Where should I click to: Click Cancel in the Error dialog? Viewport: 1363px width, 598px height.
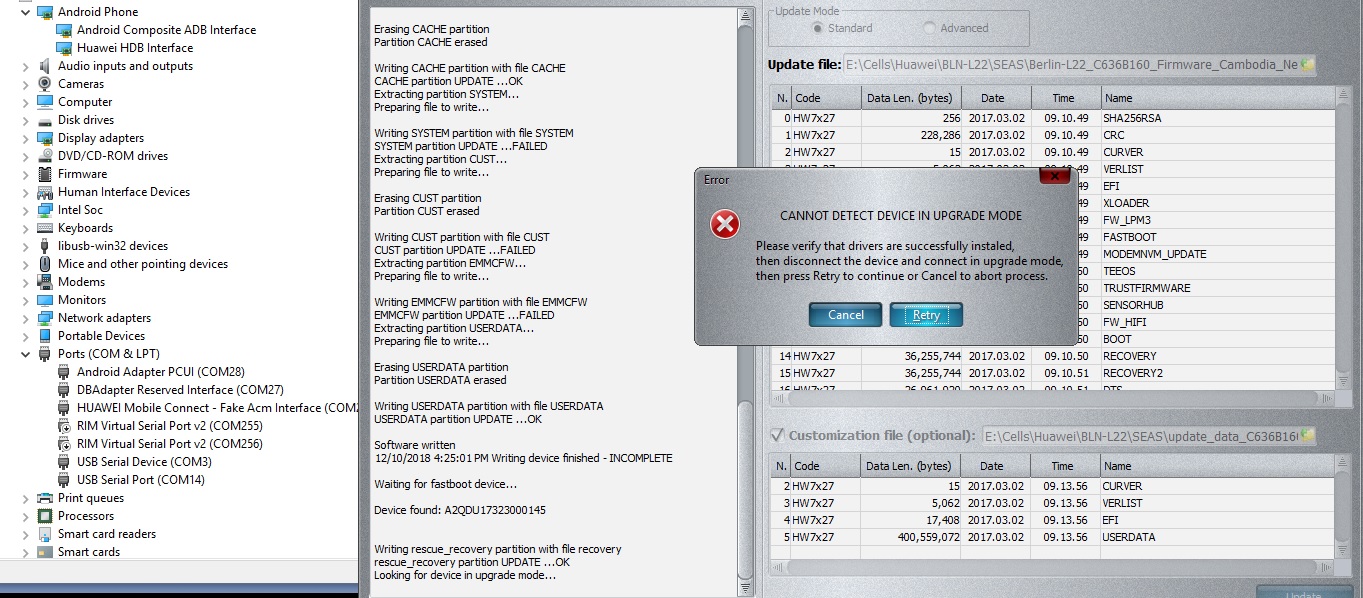[x=846, y=315]
